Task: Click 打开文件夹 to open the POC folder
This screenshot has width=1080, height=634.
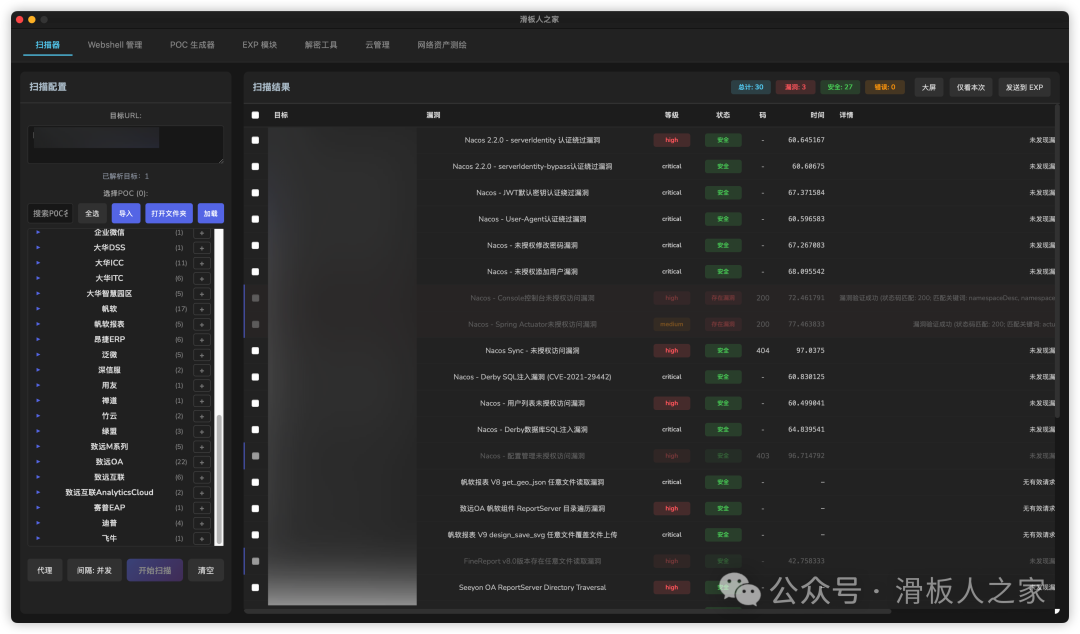Action: pos(169,214)
